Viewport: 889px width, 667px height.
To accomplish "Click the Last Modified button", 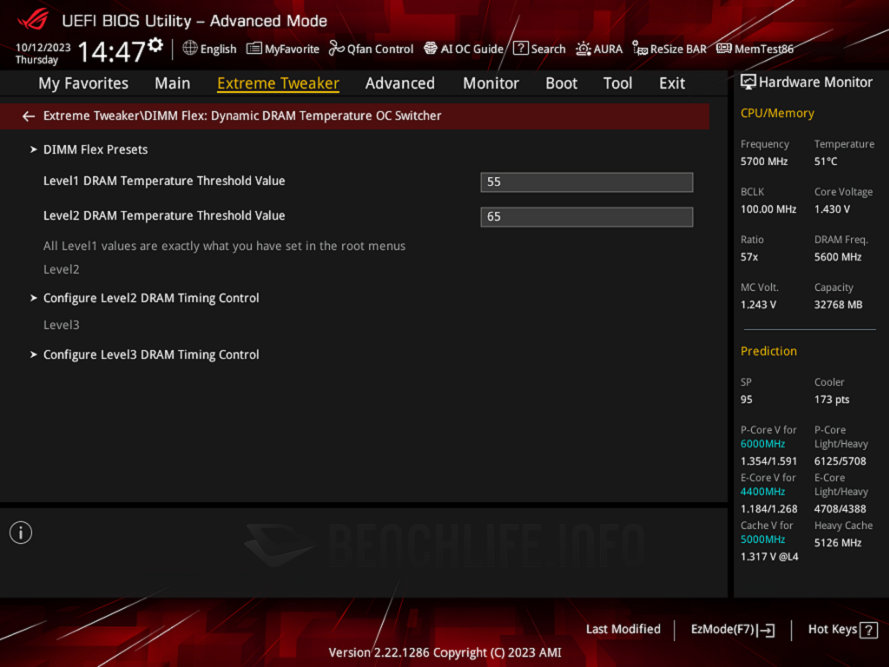I will coord(623,629).
